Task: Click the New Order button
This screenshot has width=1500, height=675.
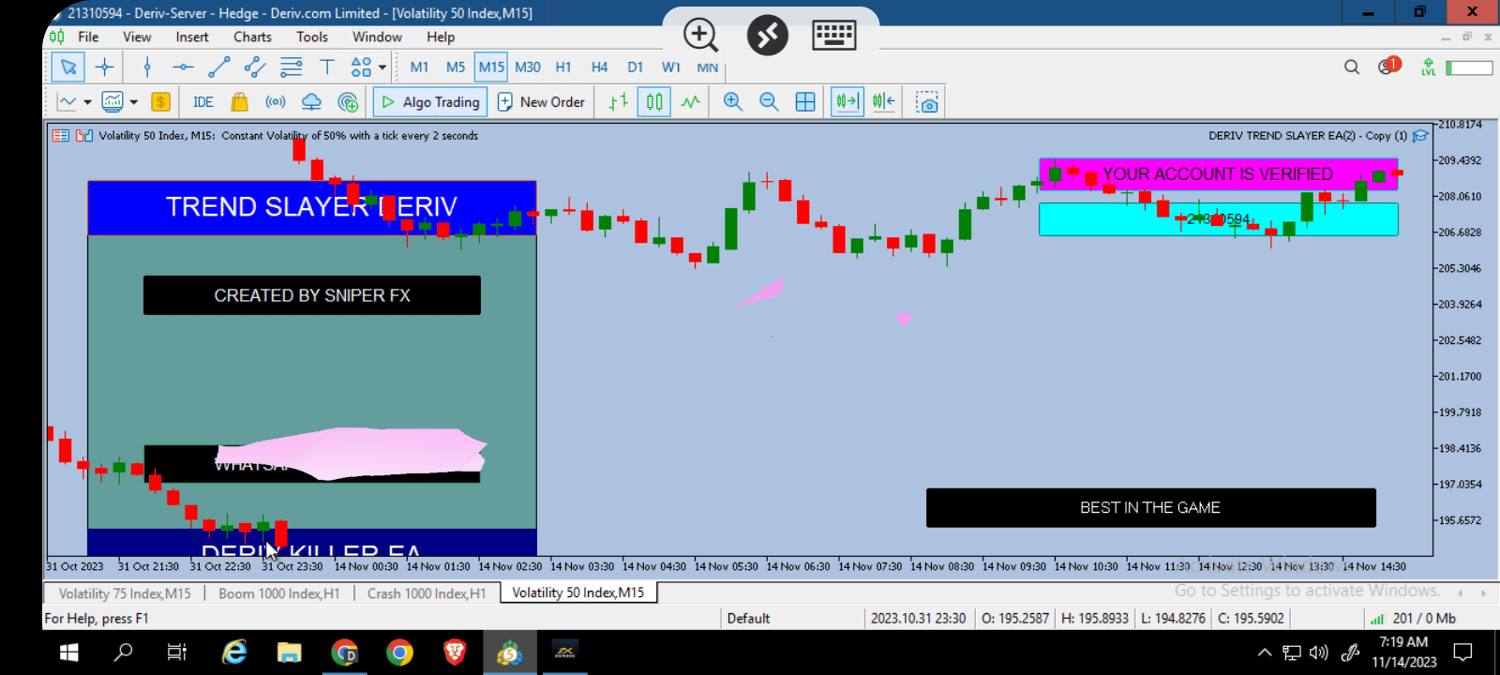Action: (541, 102)
